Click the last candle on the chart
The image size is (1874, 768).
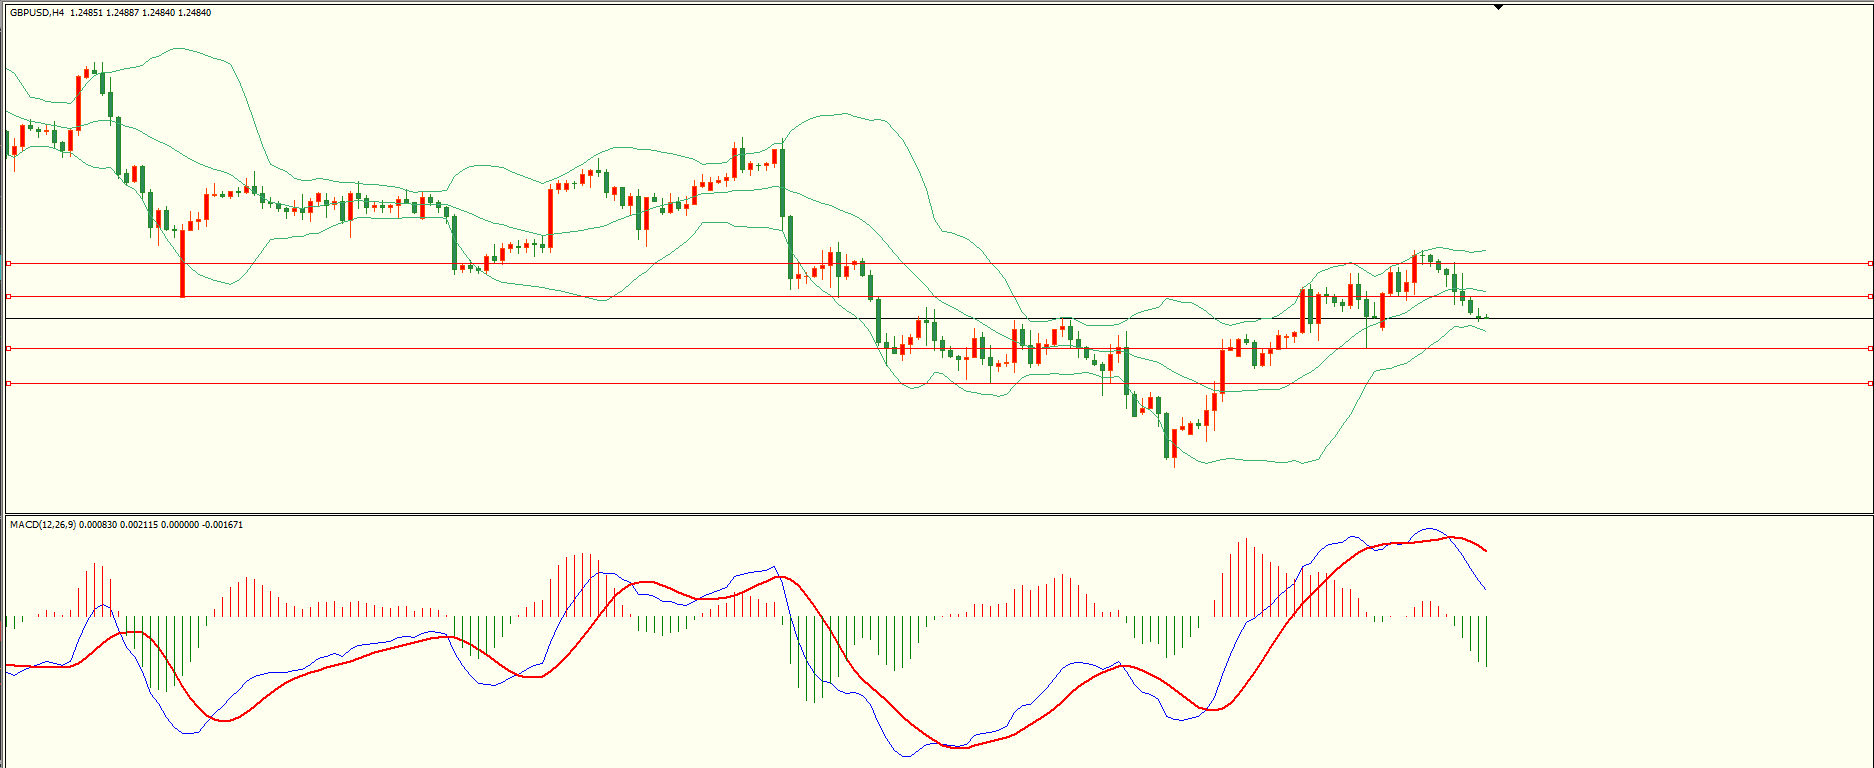pos(1486,317)
